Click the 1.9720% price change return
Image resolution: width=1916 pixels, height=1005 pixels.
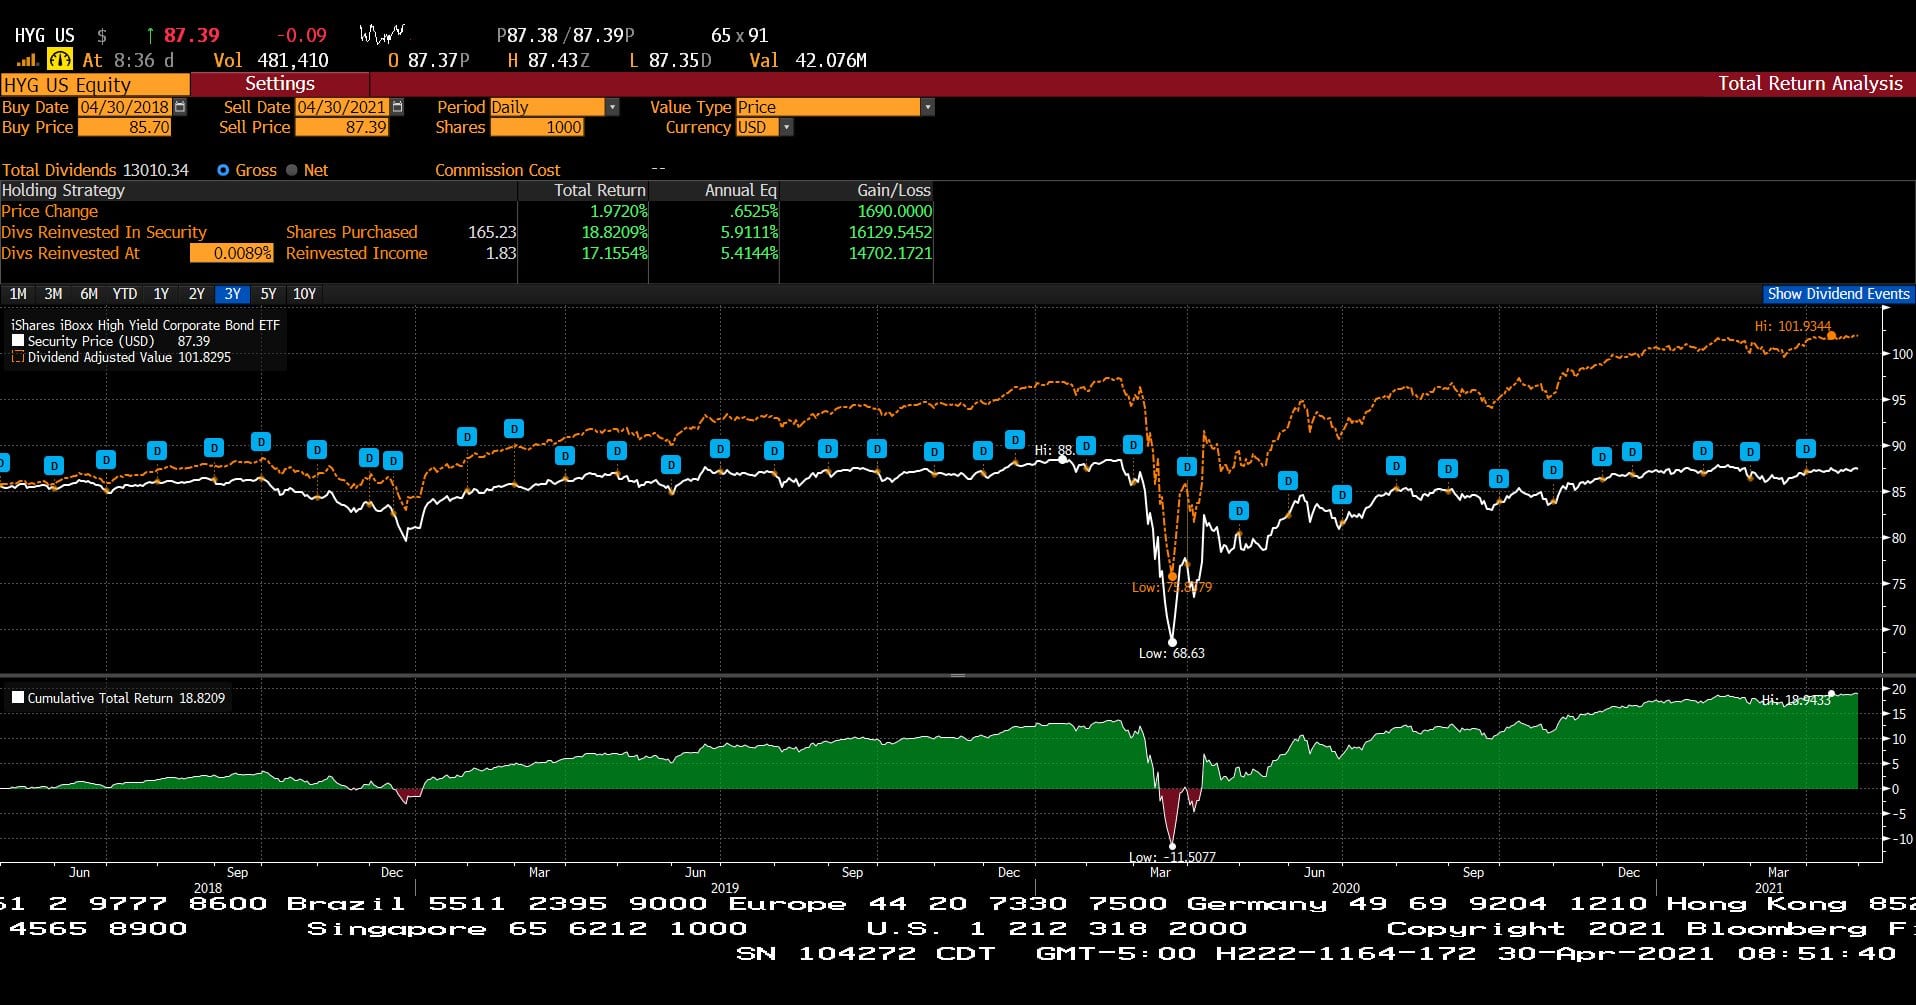click(x=619, y=211)
